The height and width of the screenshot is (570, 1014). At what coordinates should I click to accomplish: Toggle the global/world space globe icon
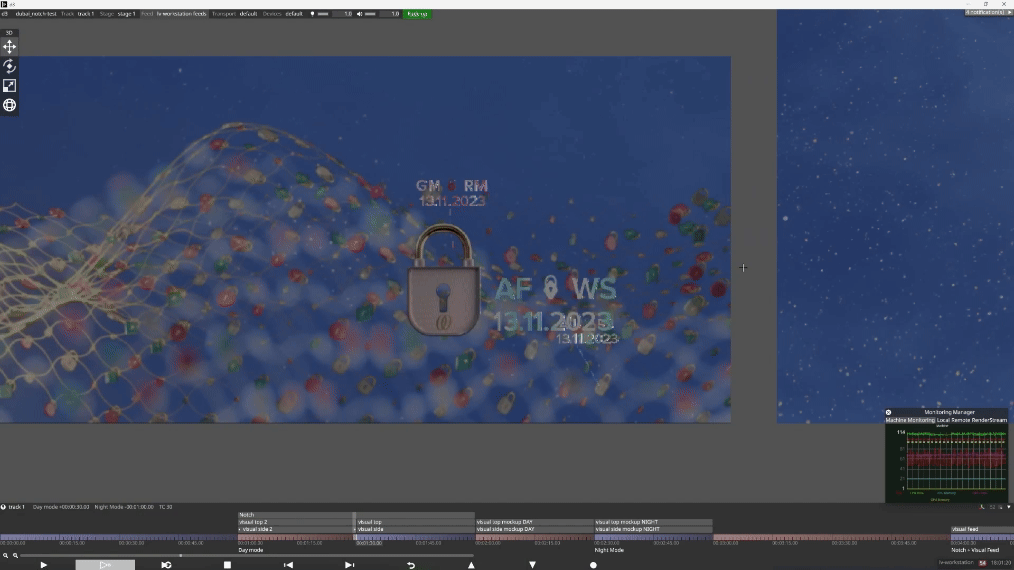click(9, 105)
